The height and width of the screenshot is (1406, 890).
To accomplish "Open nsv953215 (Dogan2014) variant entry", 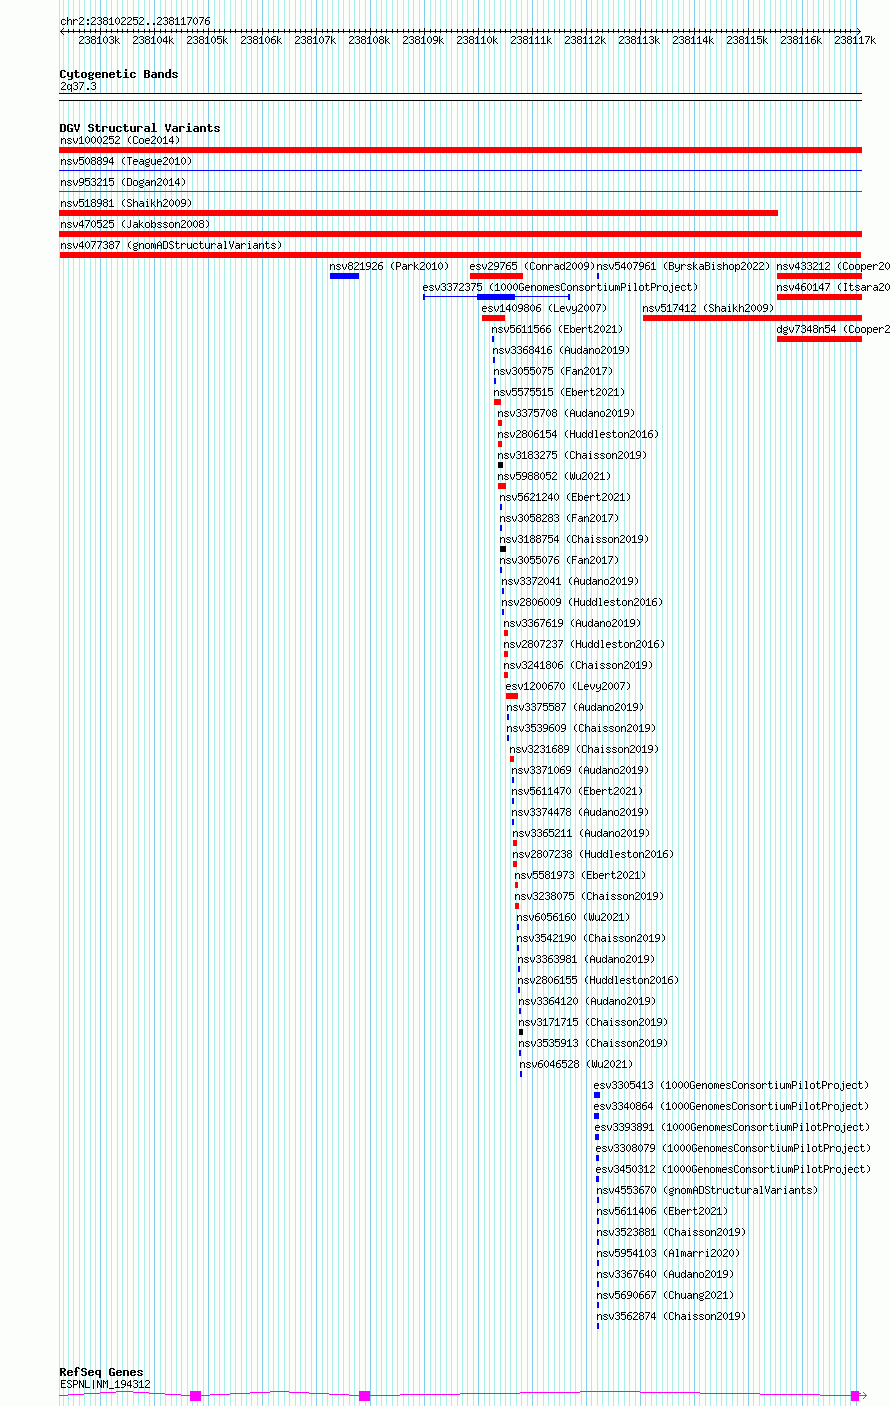I will tap(123, 182).
